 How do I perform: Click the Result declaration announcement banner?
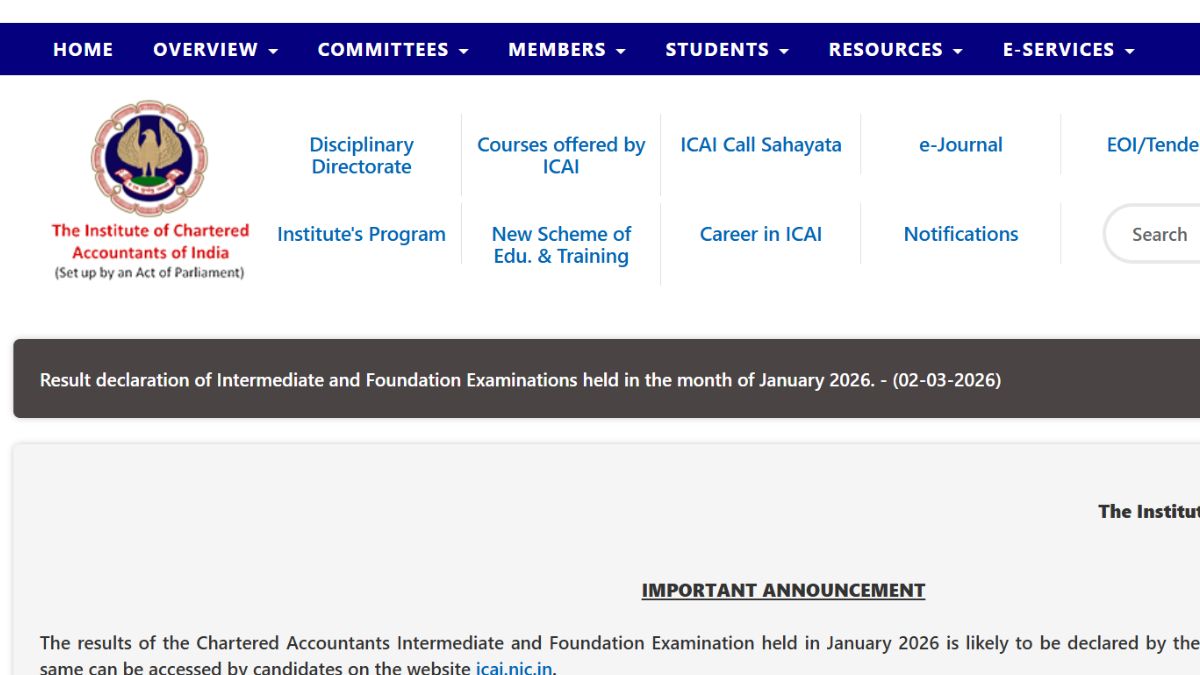tap(520, 380)
